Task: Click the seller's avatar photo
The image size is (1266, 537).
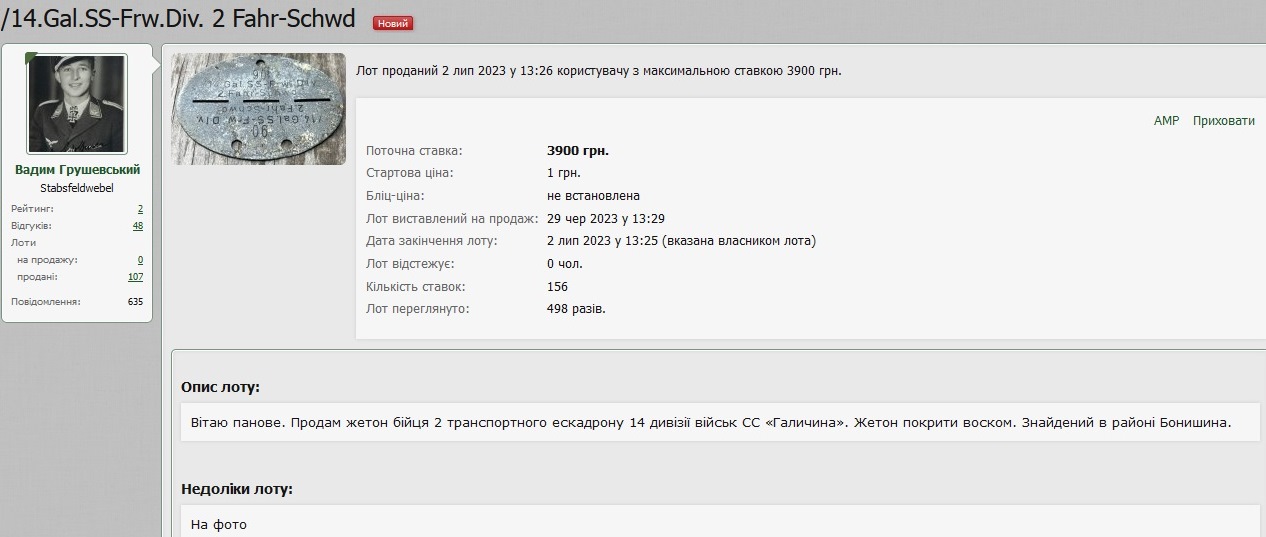Action: click(77, 104)
